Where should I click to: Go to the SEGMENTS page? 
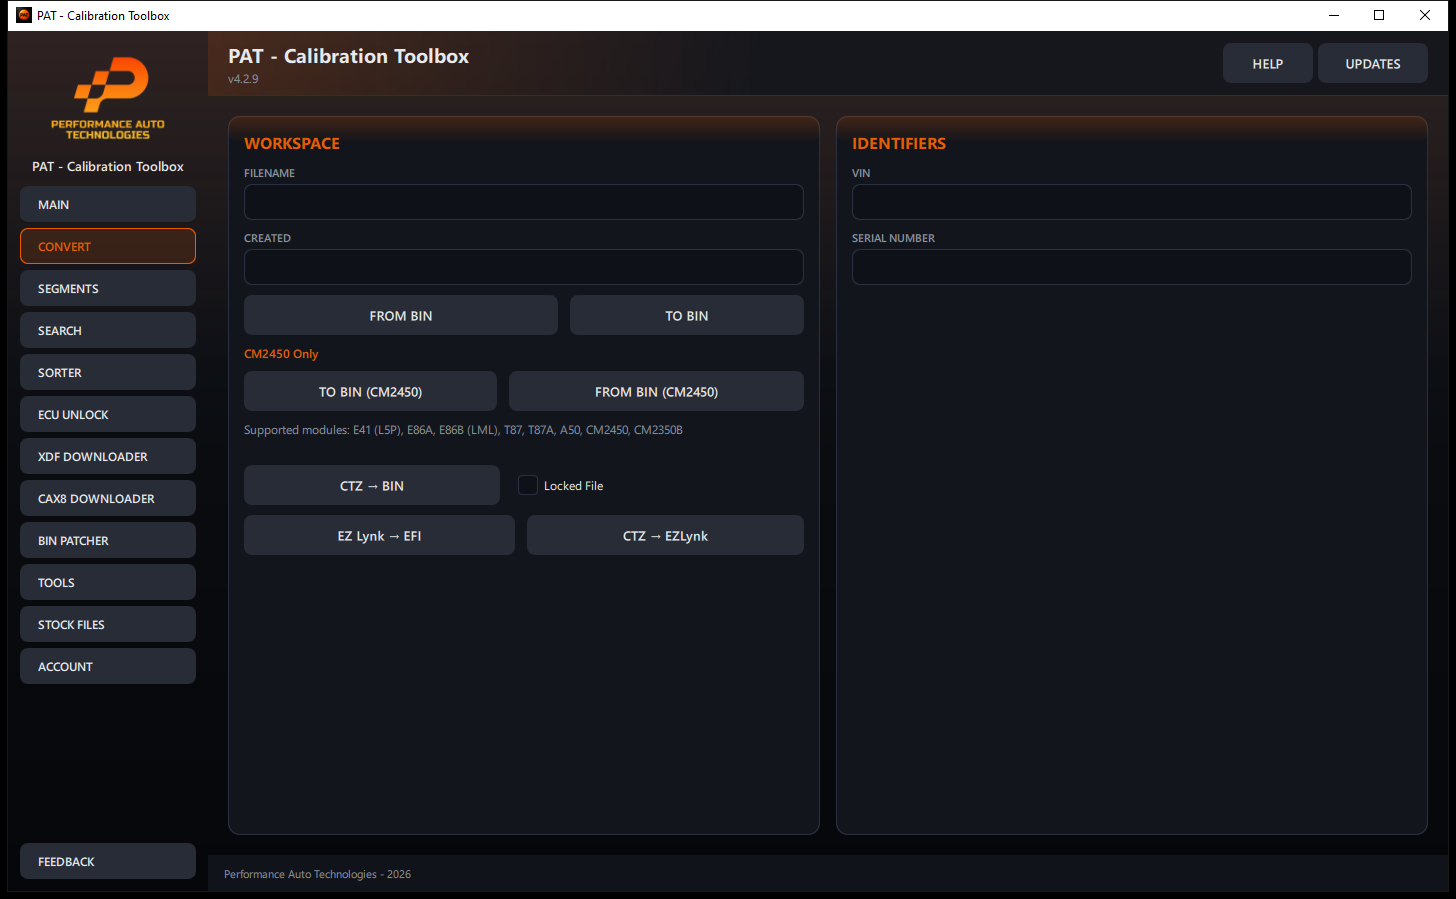pyautogui.click(x=108, y=288)
